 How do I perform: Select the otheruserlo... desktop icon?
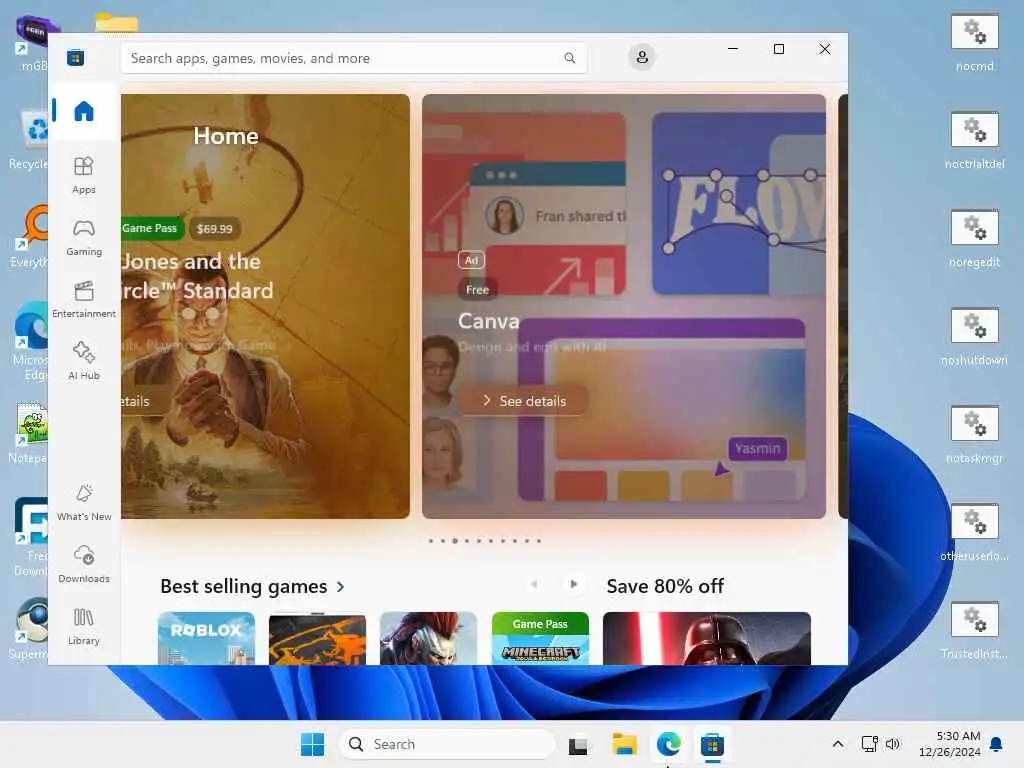[x=974, y=532]
